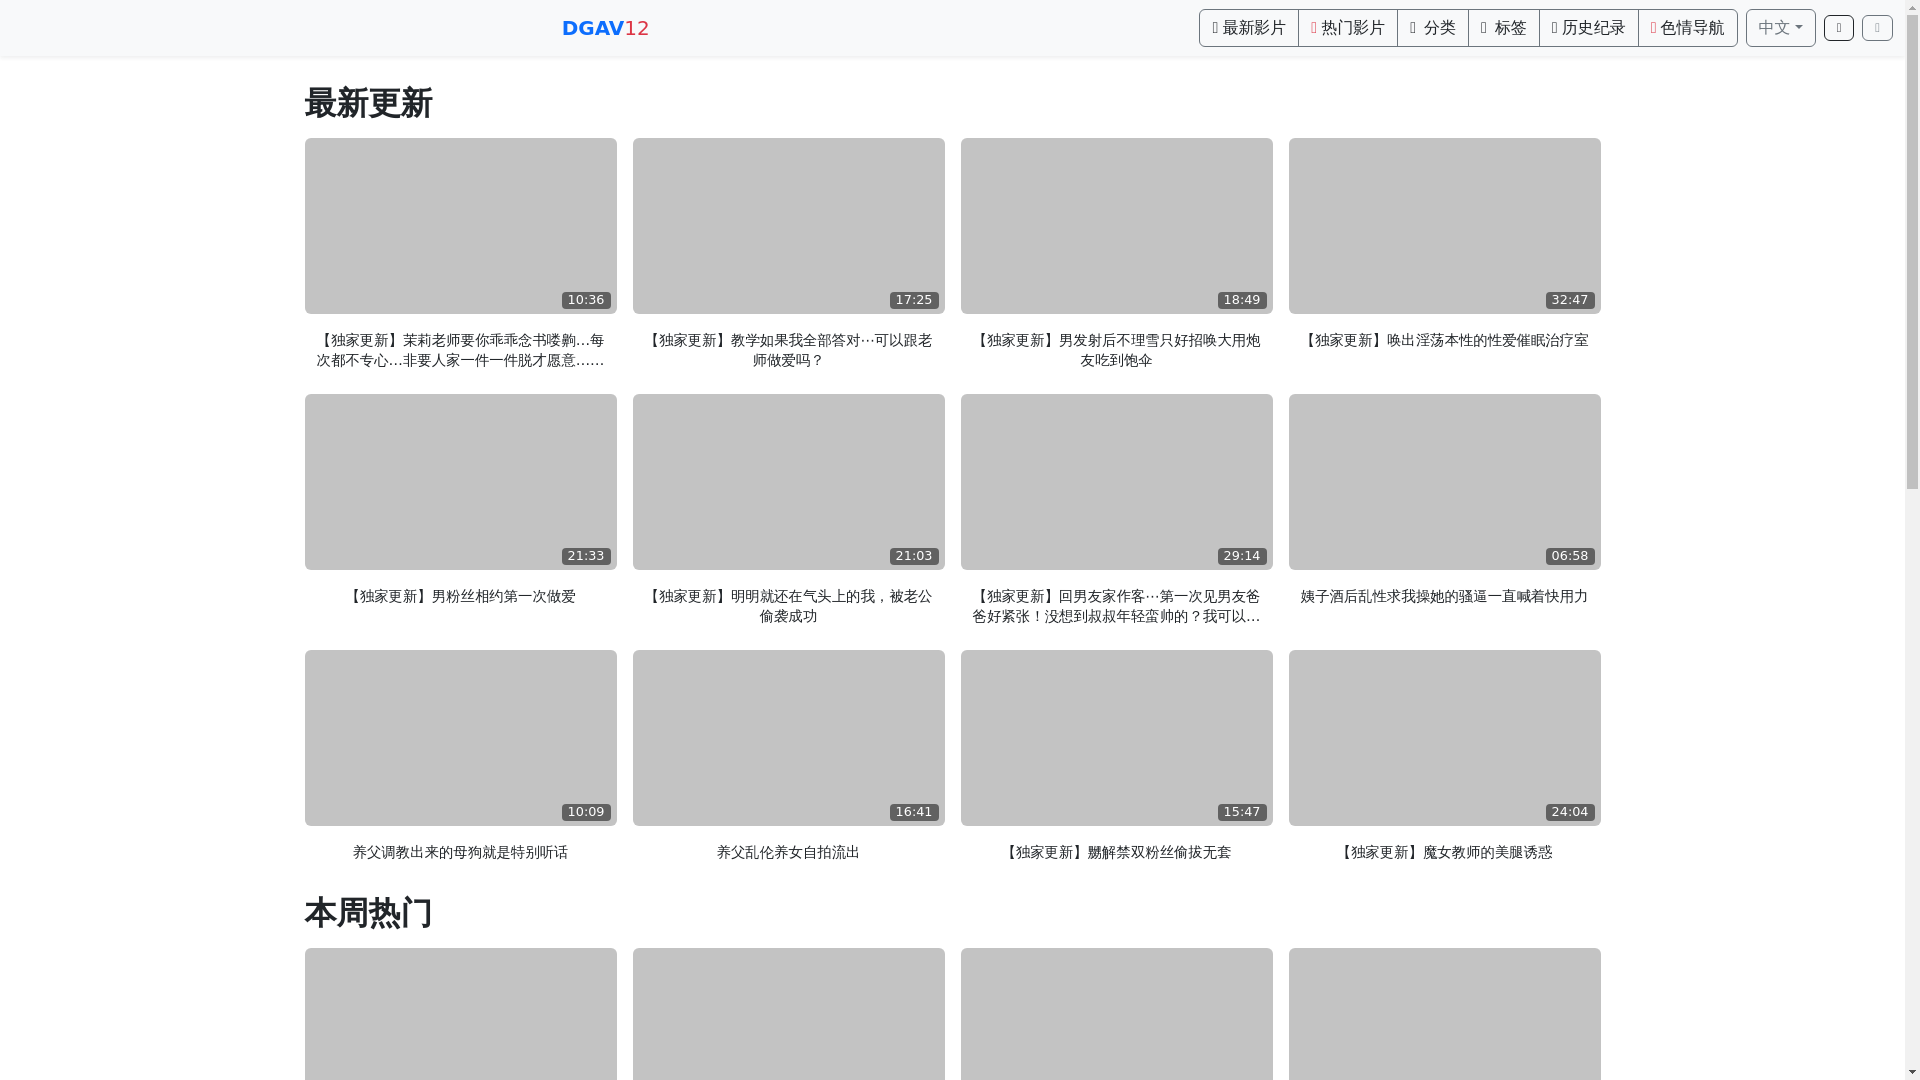Image resolution: width=1920 pixels, height=1080 pixels.
Task: Click the rightmost gray icon button in header
Action: tap(1877, 28)
